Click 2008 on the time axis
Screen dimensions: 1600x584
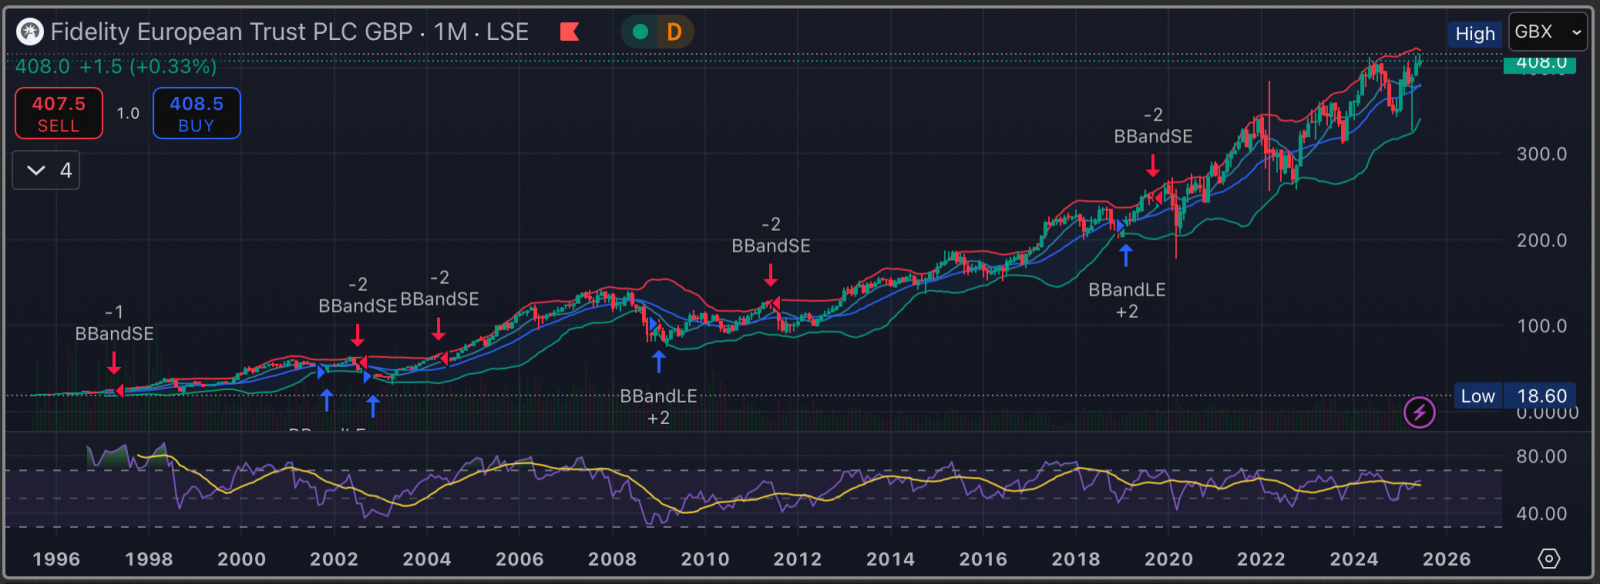tap(612, 559)
